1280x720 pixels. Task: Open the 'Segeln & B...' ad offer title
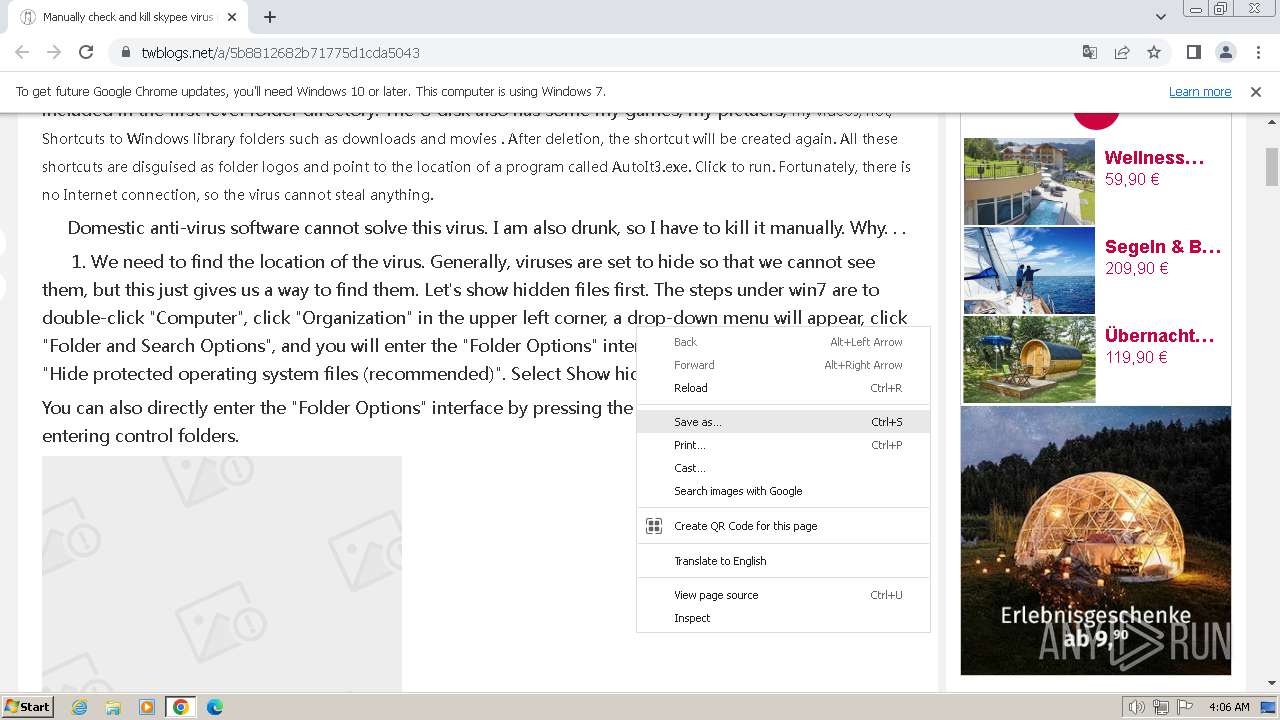[x=1163, y=247]
